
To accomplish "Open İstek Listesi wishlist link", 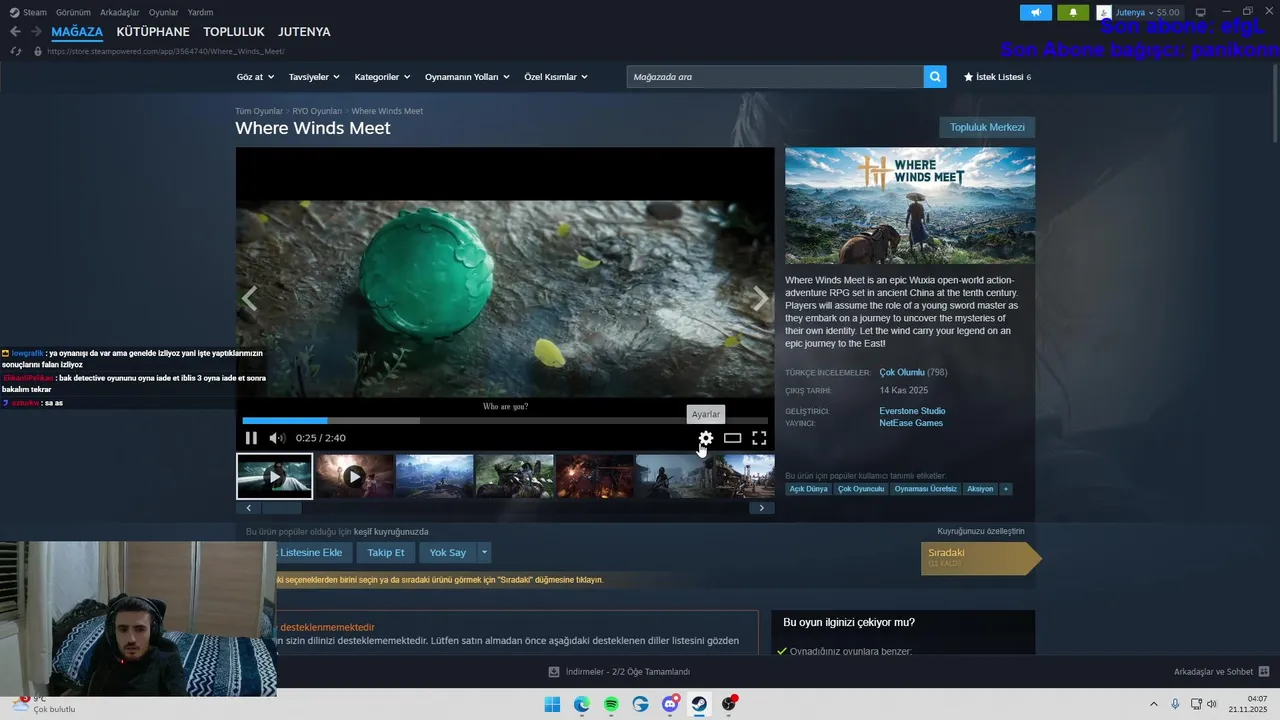I will pyautogui.click(x=997, y=77).
